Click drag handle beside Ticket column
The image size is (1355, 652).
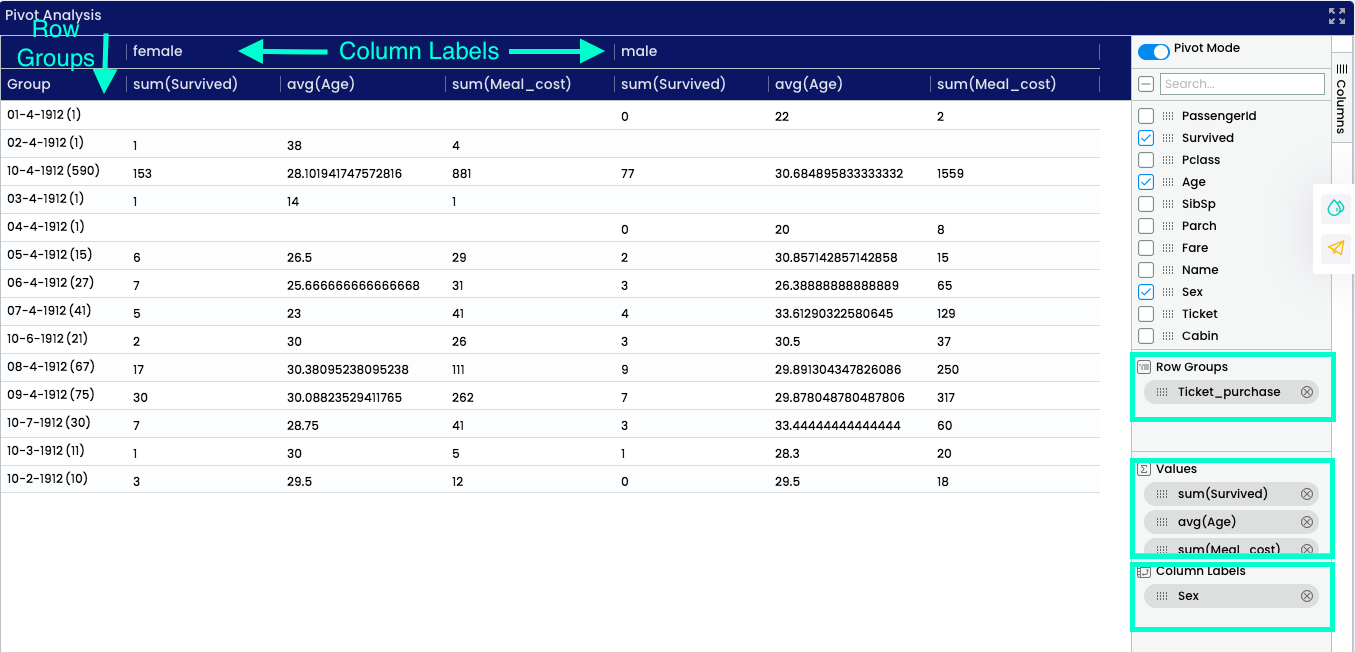[1169, 314]
